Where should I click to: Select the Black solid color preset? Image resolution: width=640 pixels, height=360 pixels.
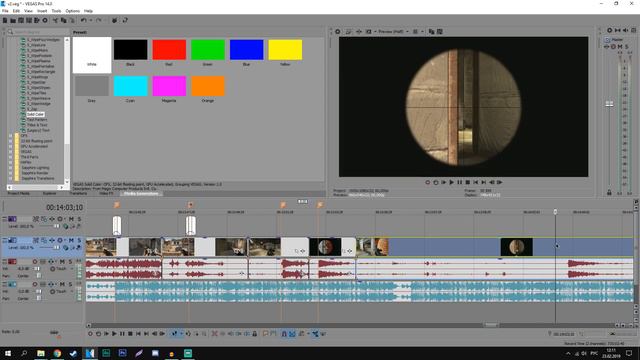[x=131, y=50]
